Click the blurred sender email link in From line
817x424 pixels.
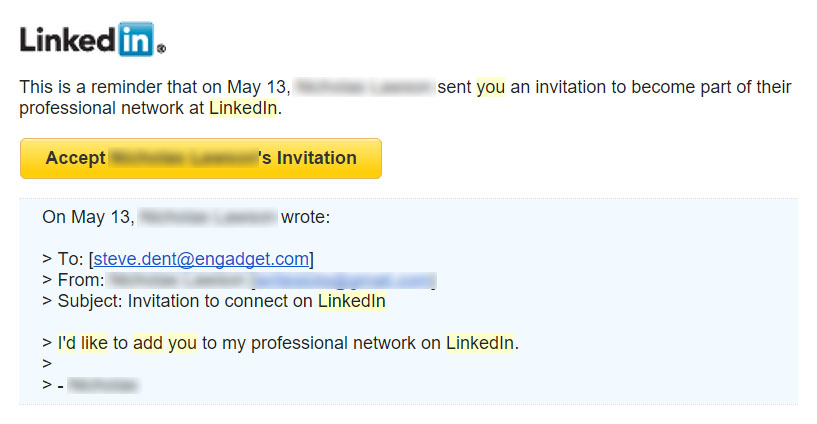(x=341, y=280)
